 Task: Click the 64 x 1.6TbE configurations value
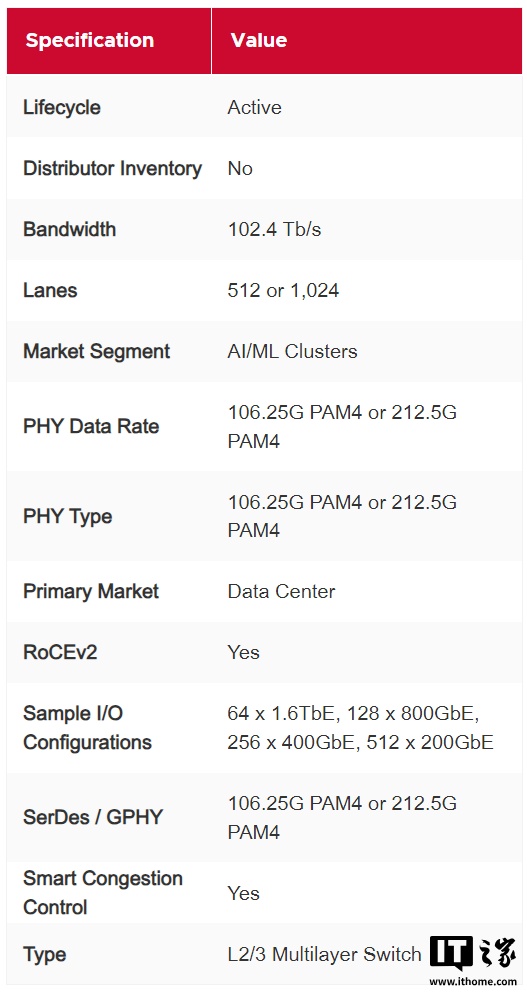[x=360, y=728]
